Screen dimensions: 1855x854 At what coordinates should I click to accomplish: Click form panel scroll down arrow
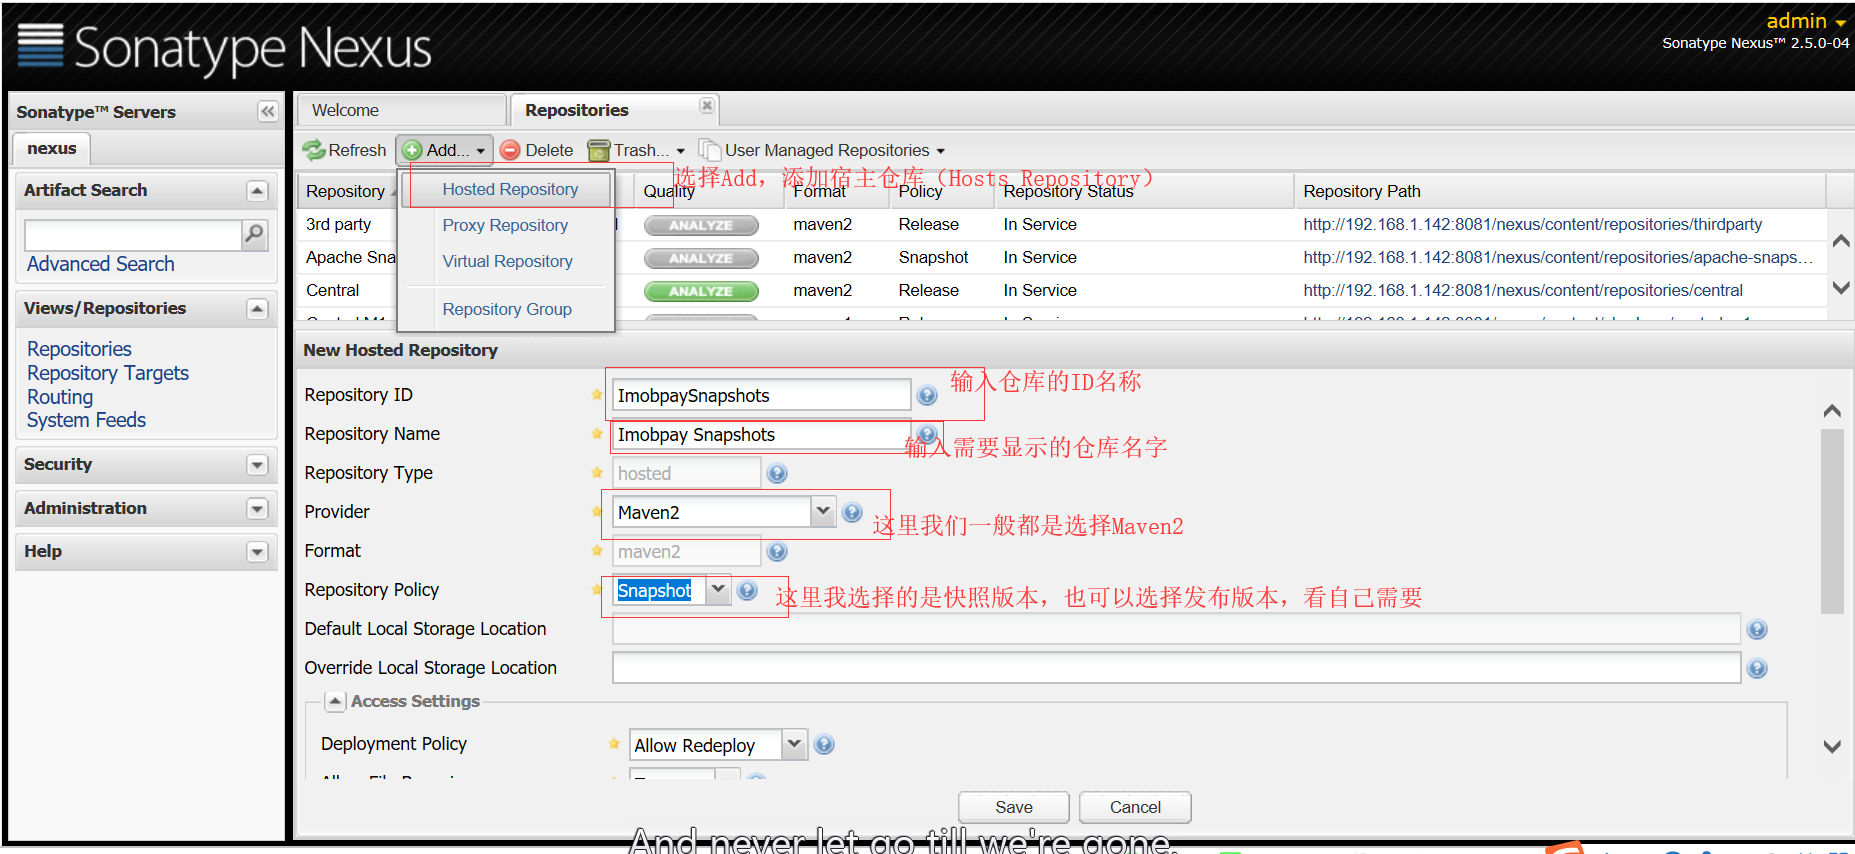tap(1832, 746)
